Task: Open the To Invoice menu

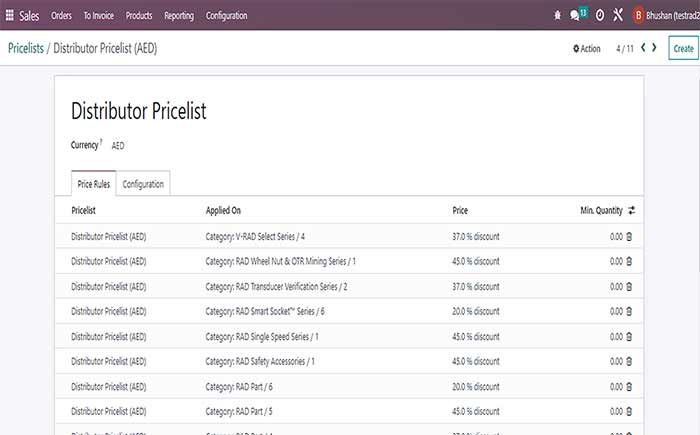Action: (99, 16)
